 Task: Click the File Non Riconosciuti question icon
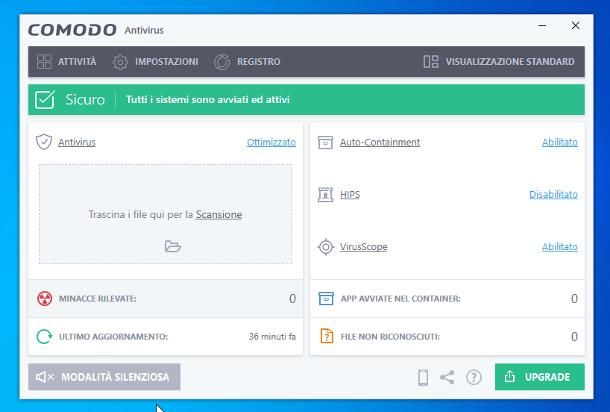coord(326,336)
